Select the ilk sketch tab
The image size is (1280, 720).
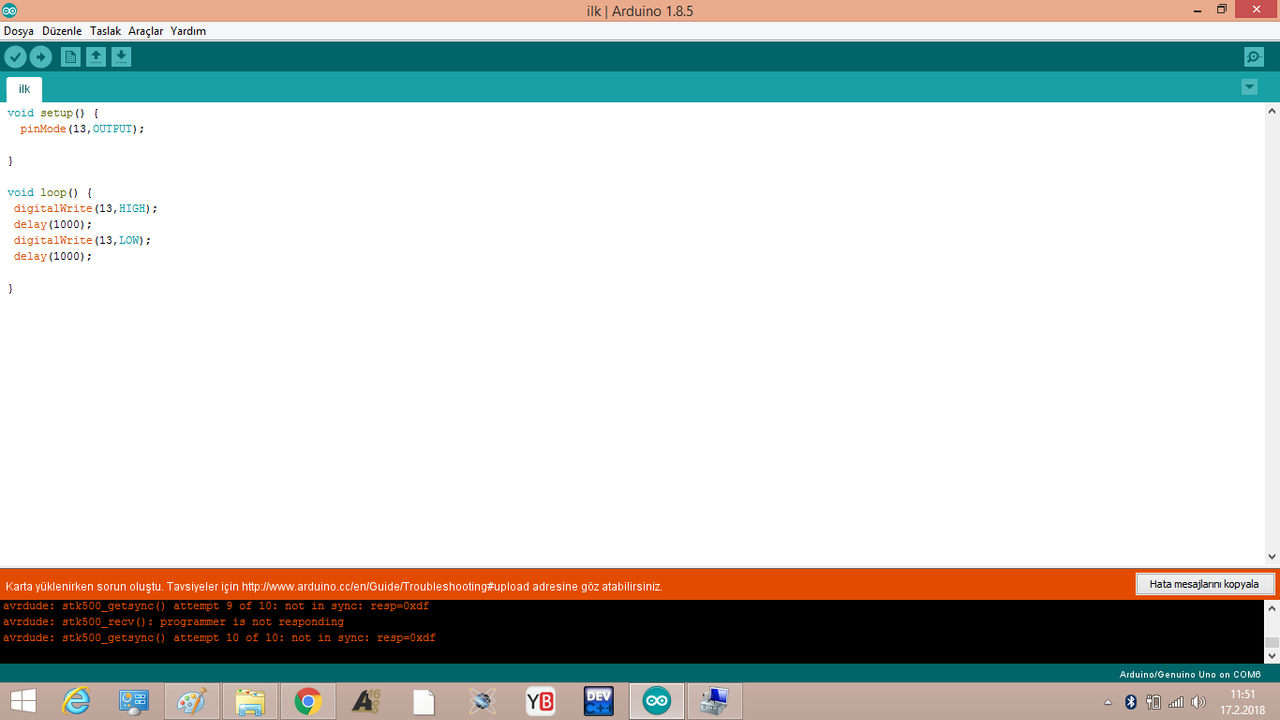point(24,89)
